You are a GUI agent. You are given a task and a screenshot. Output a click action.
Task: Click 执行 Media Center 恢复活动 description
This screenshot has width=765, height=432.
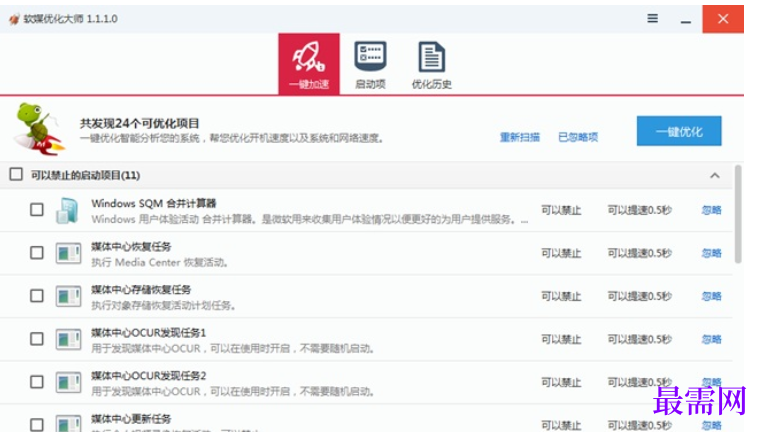pos(160,262)
